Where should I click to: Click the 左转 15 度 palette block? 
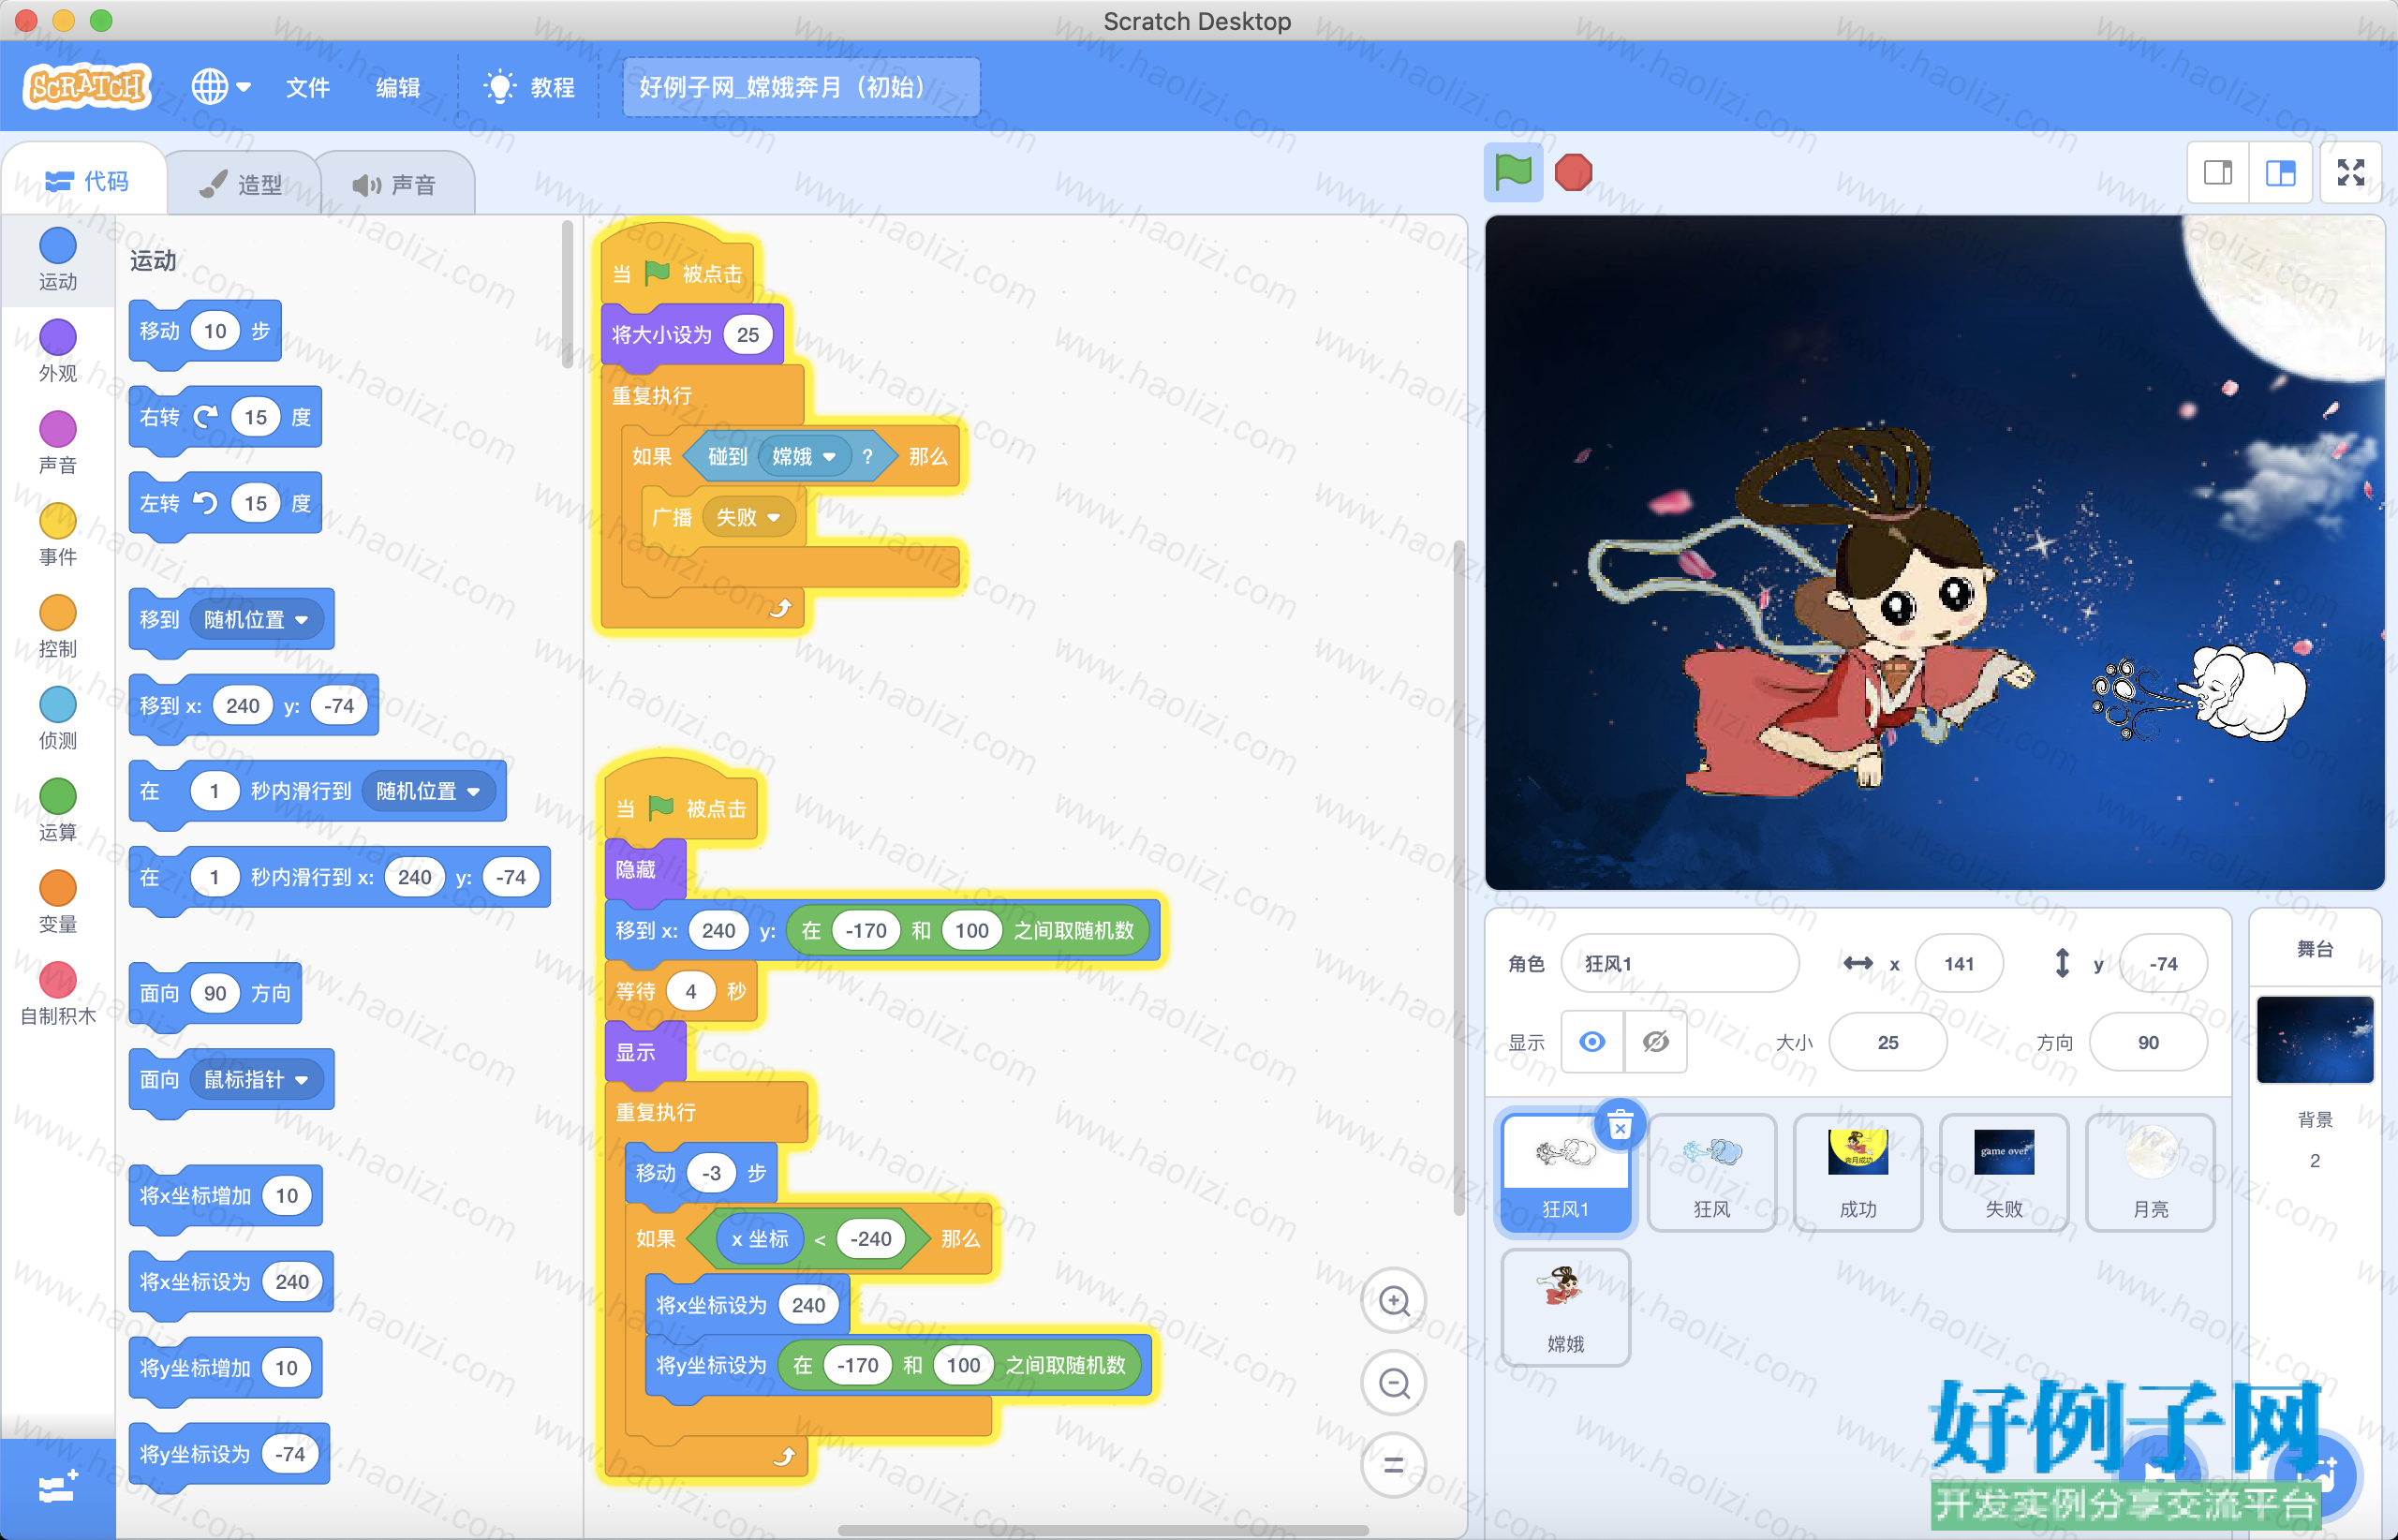tap(225, 503)
